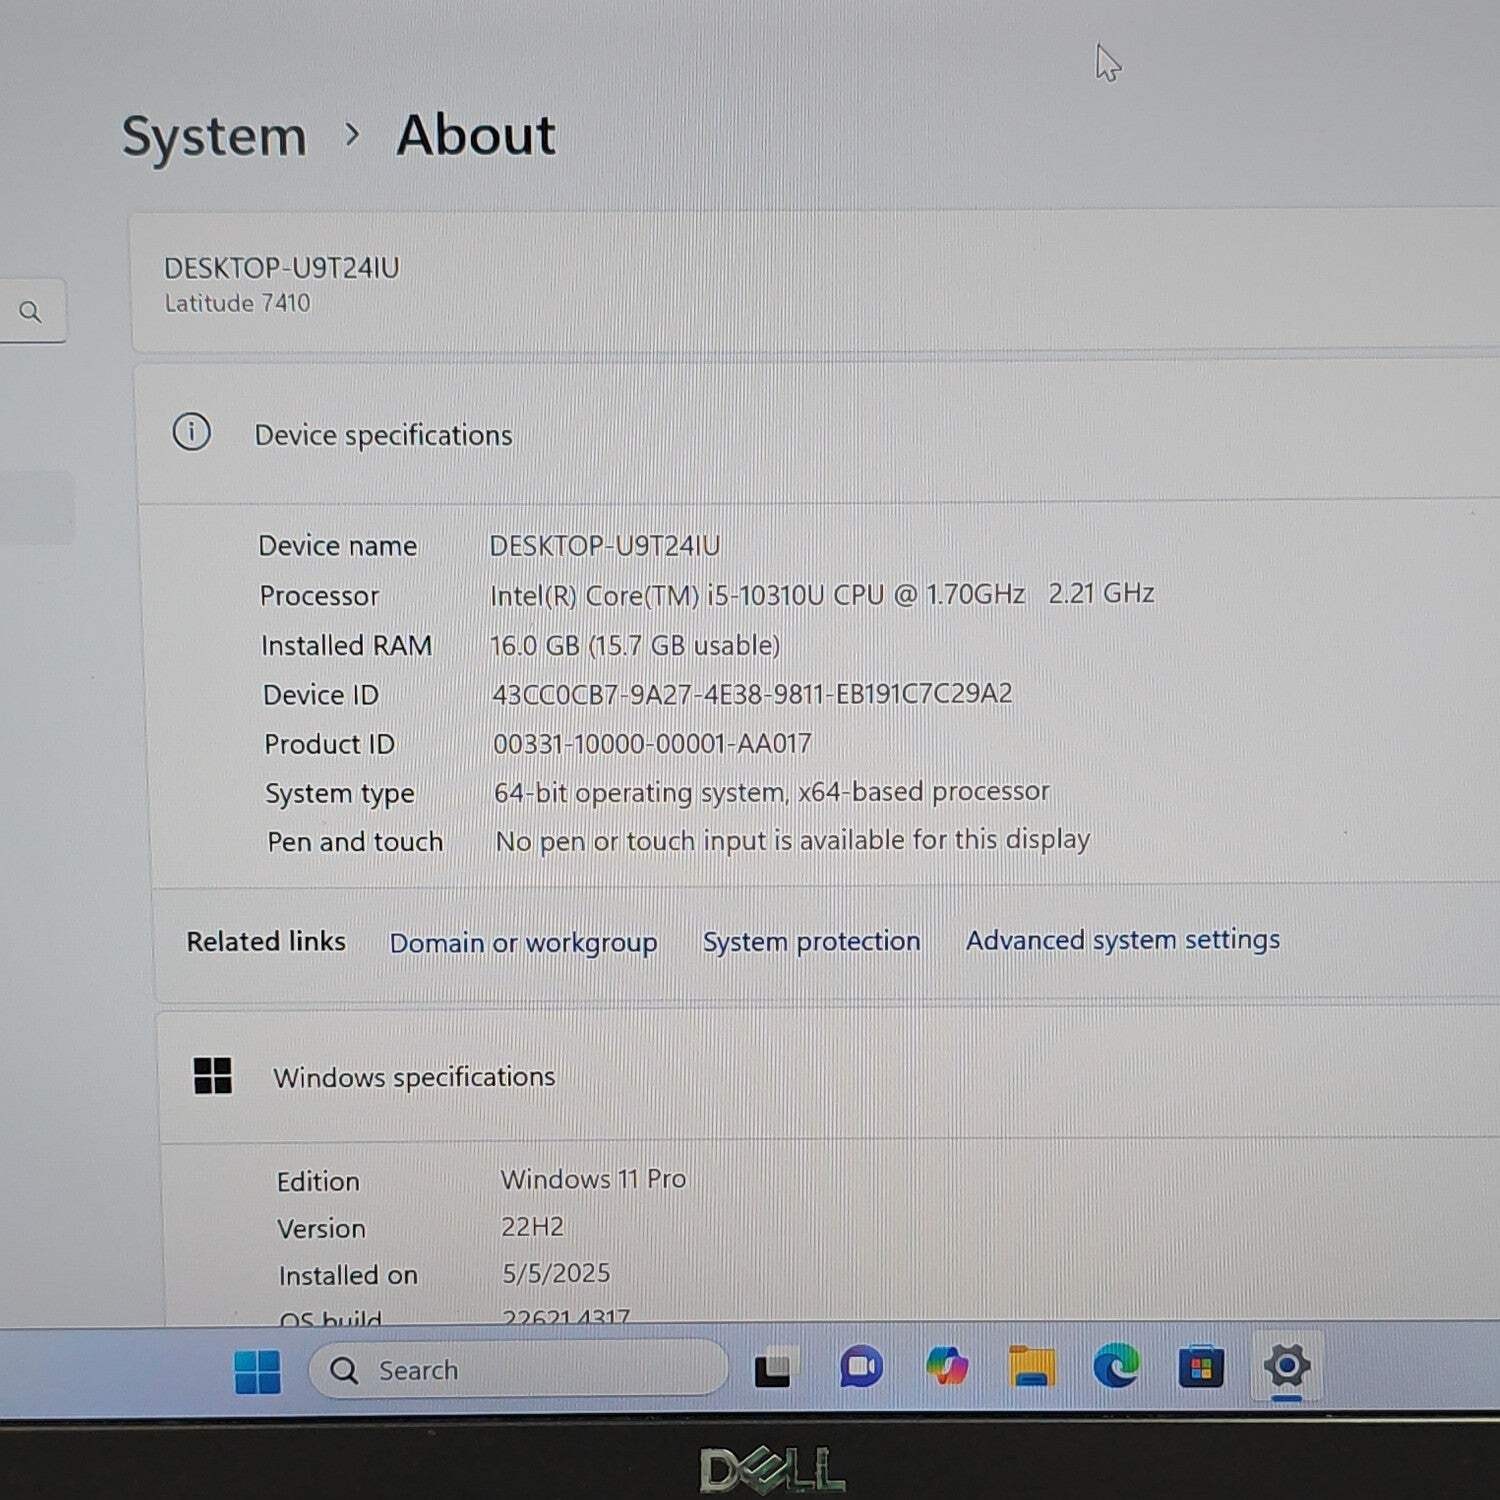Image resolution: width=1500 pixels, height=1500 pixels.
Task: Open System protection link
Action: point(811,941)
